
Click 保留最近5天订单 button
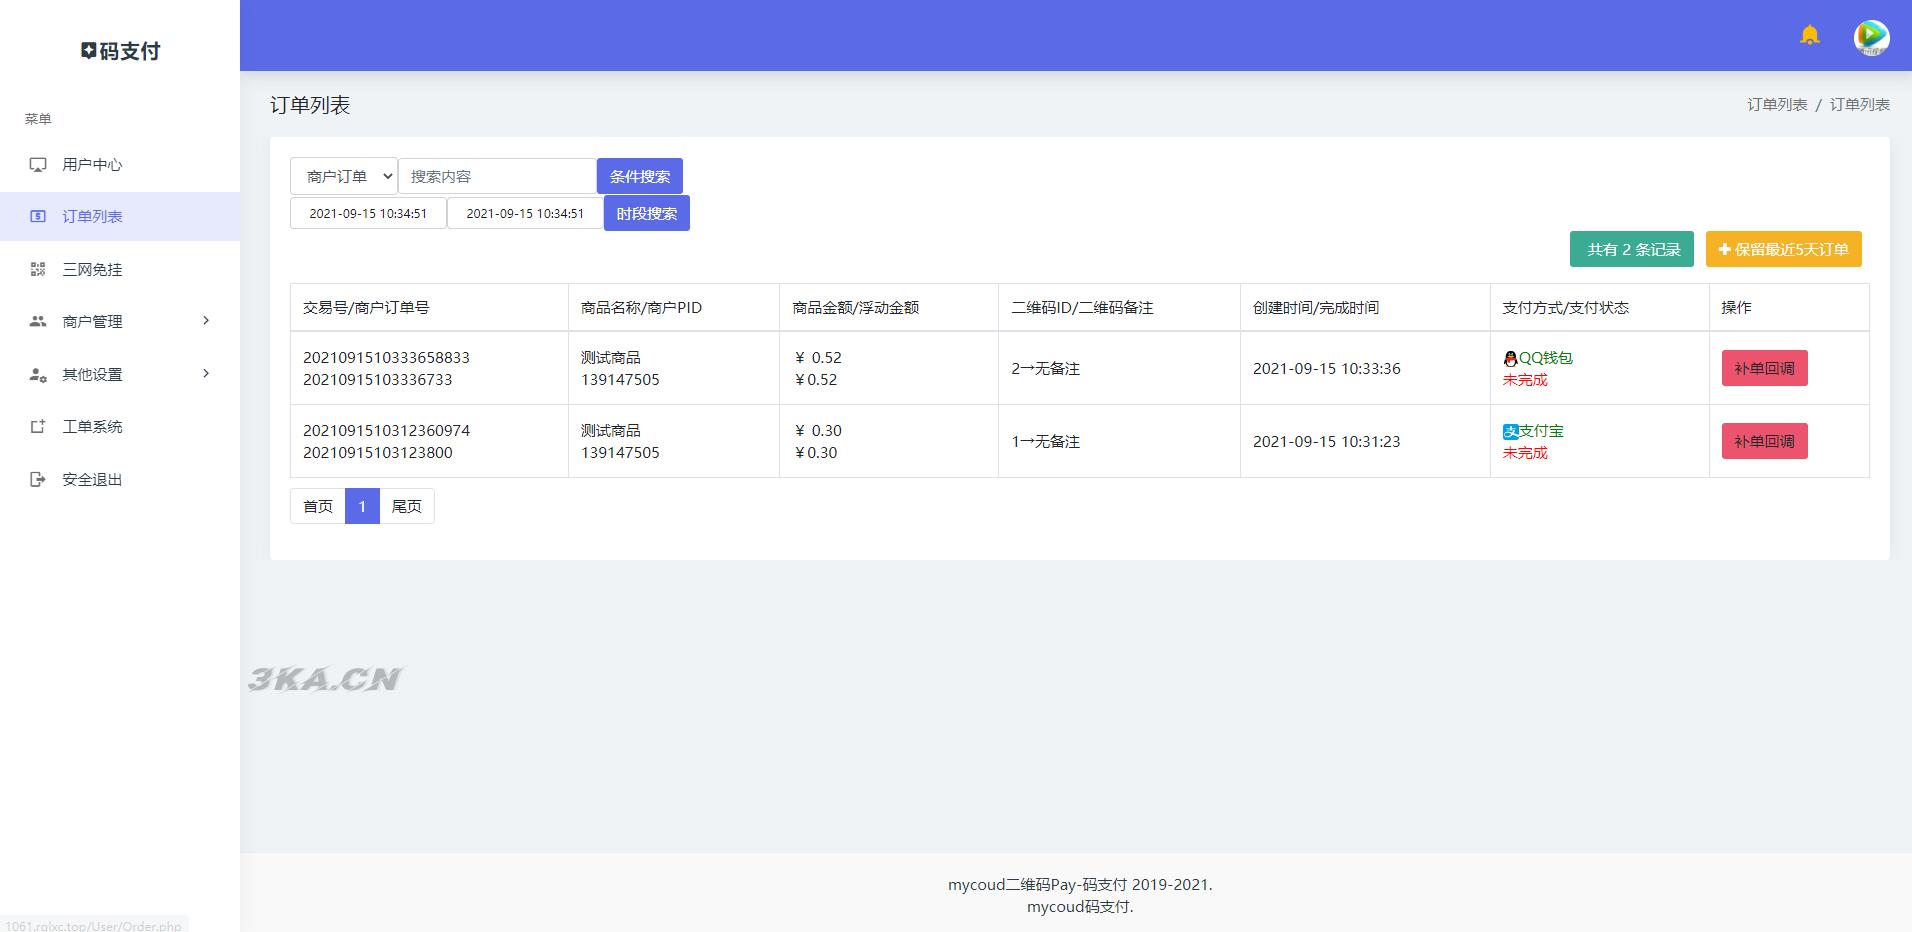1783,249
